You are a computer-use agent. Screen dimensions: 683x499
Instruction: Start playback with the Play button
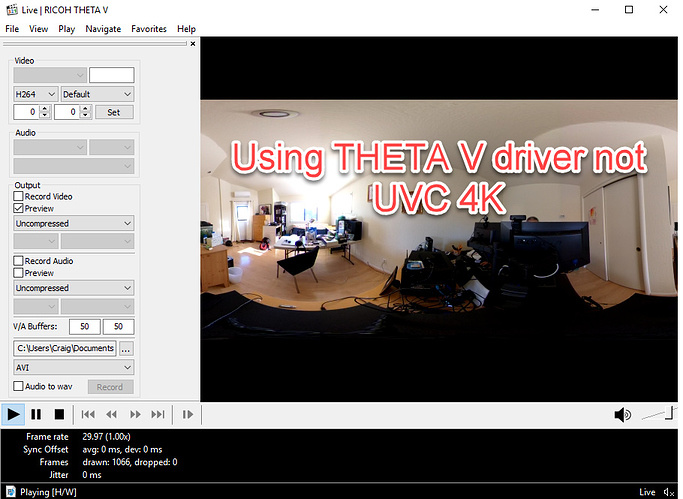[13, 415]
